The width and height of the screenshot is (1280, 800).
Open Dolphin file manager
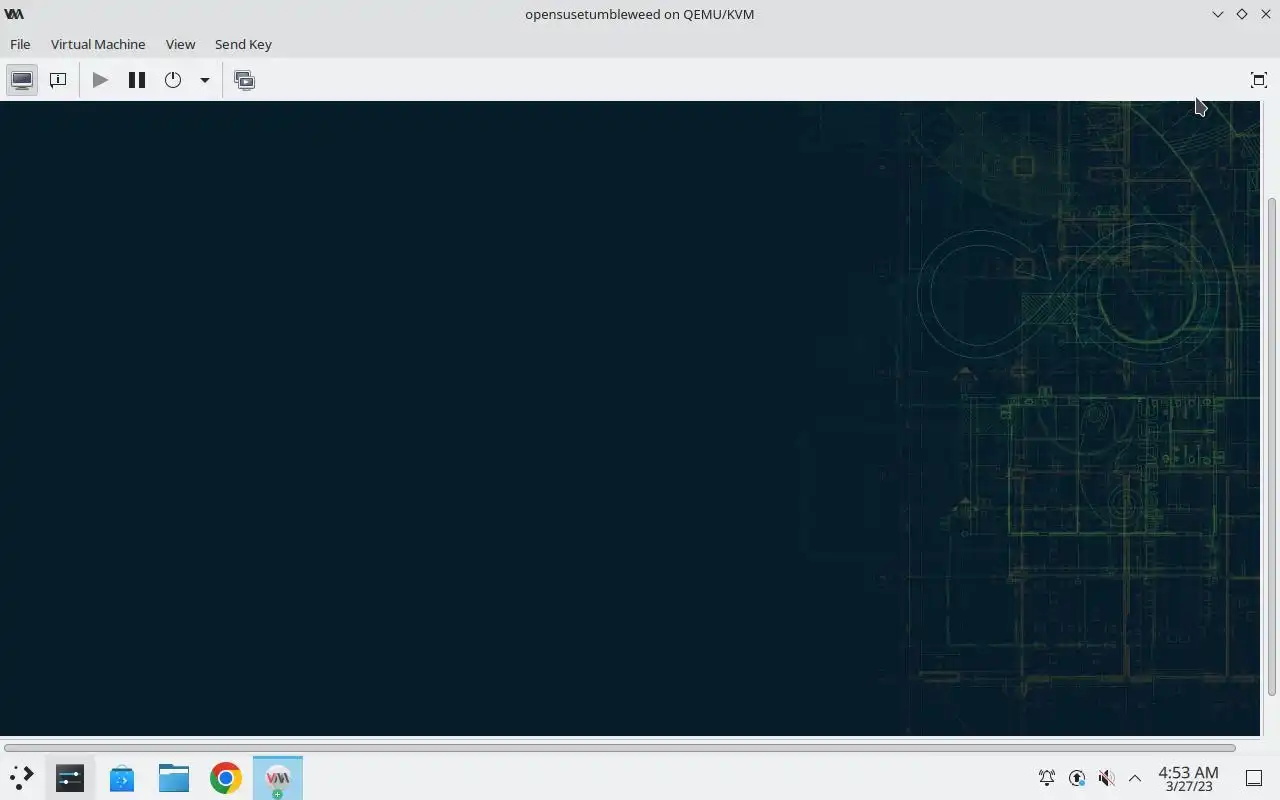(174, 777)
